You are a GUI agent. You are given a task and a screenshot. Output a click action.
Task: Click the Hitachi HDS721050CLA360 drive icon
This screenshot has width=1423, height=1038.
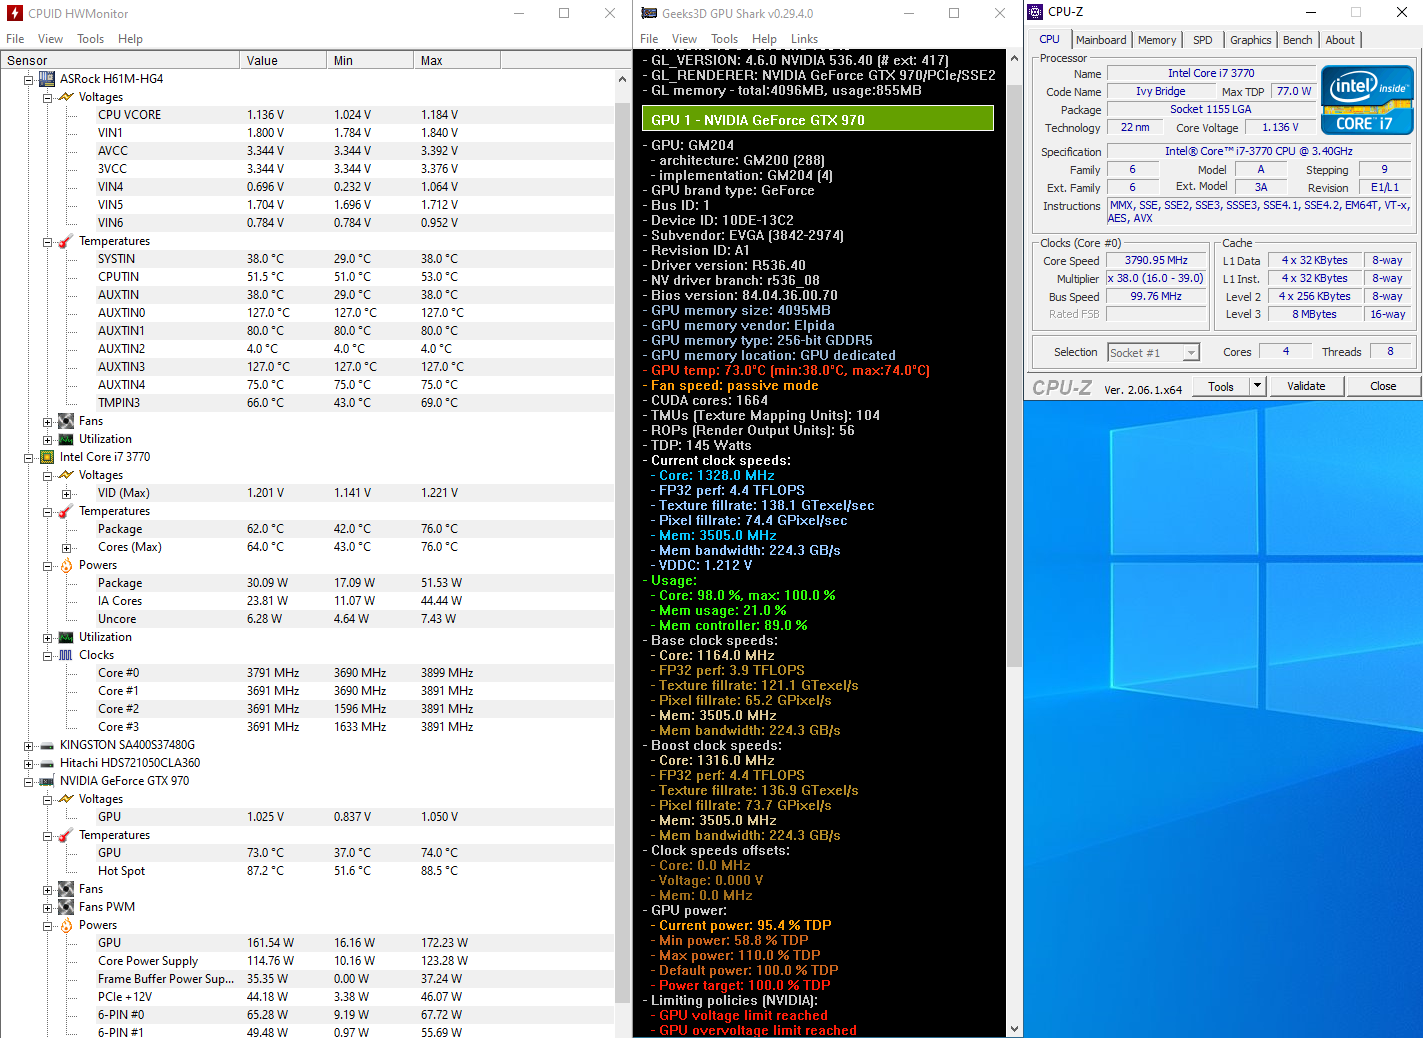[x=47, y=763]
